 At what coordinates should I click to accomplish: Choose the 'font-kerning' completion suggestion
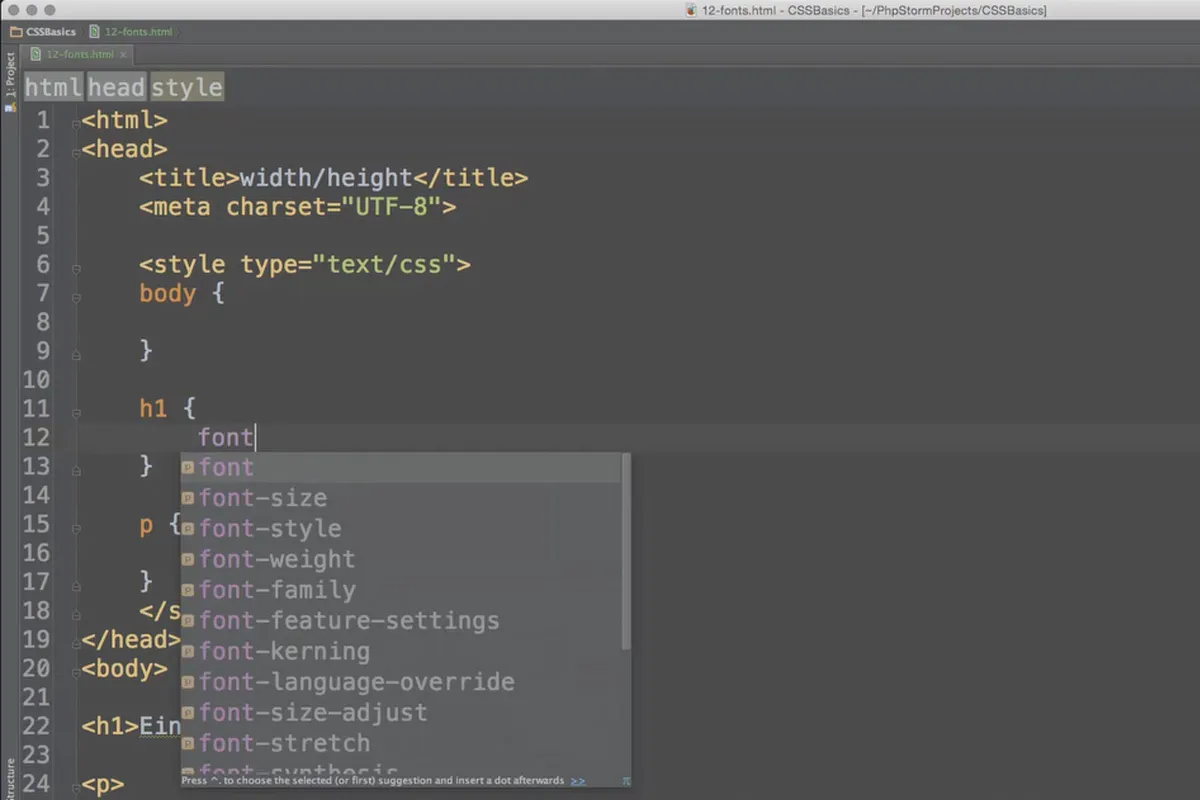400,651
